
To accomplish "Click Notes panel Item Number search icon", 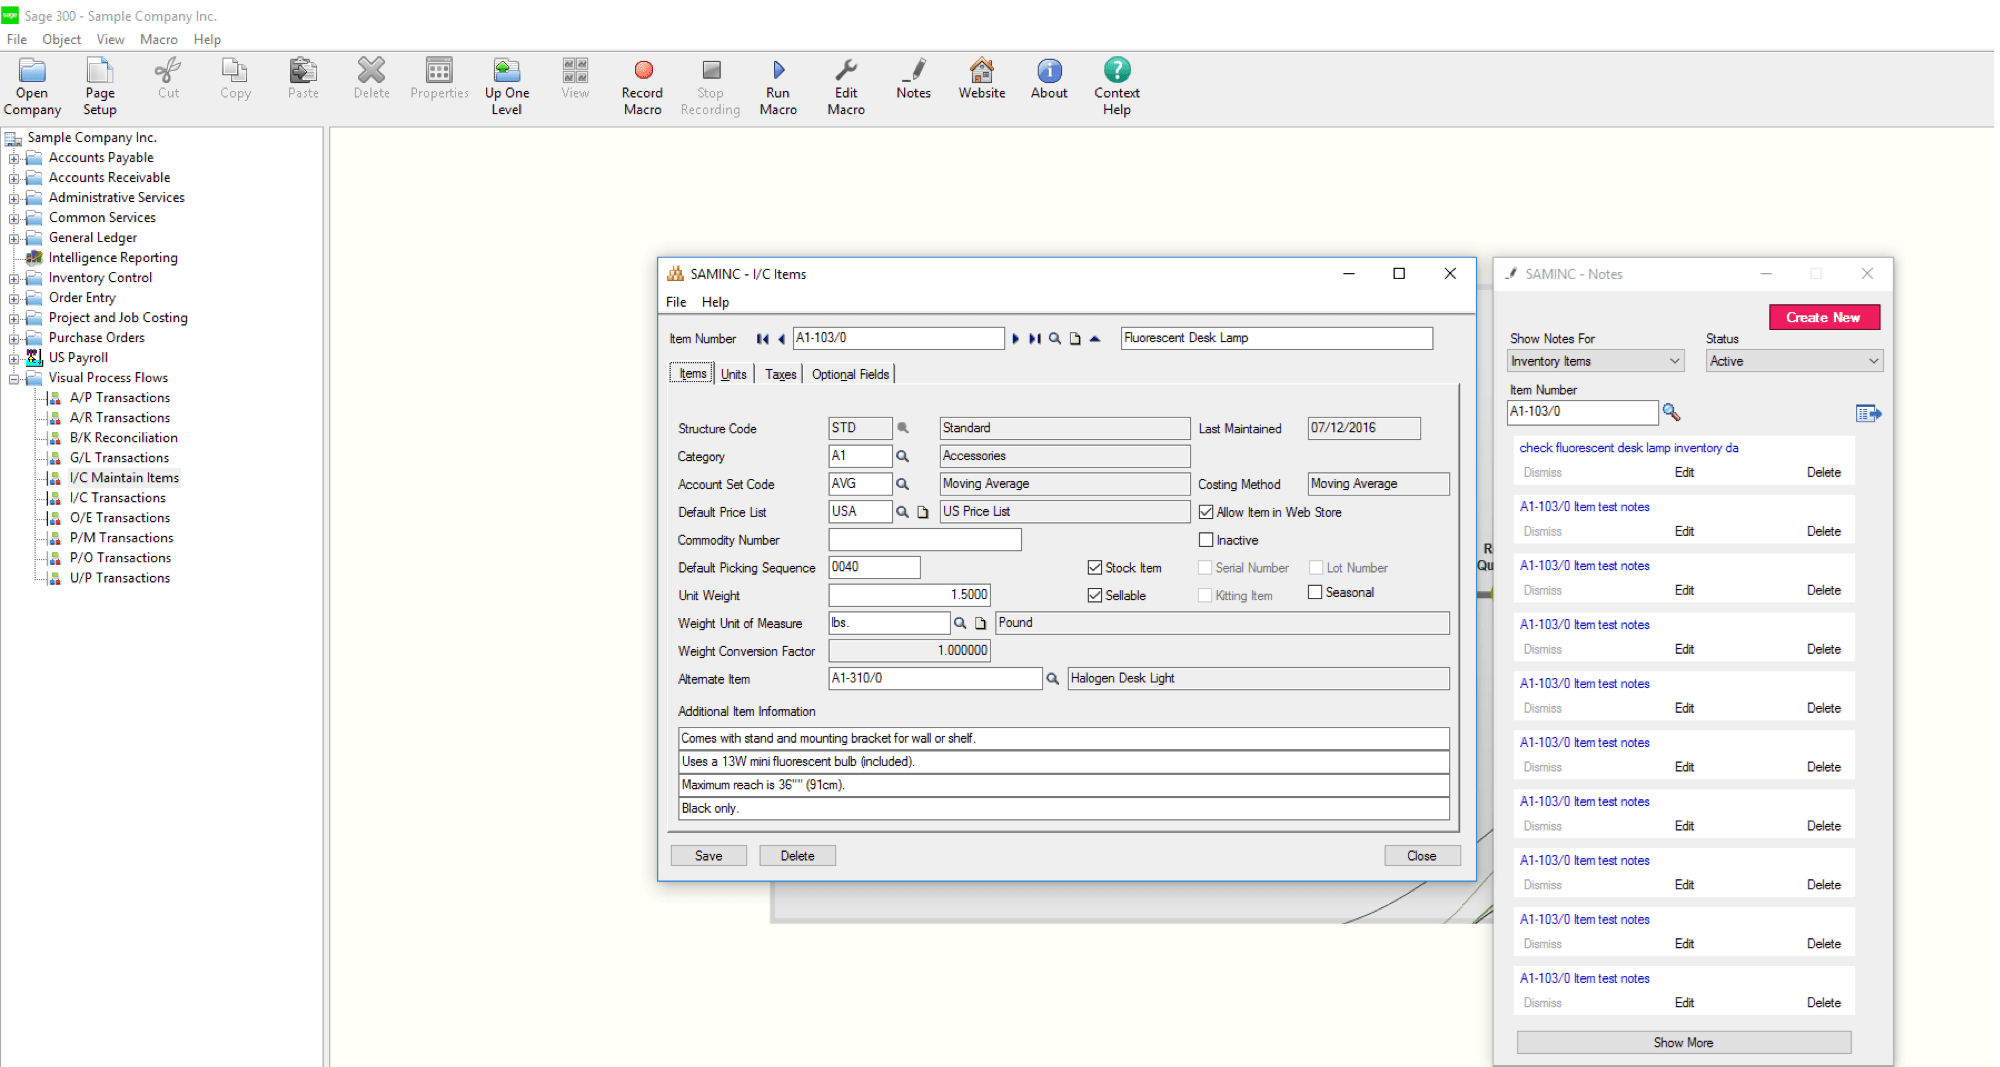I will [x=1671, y=412].
